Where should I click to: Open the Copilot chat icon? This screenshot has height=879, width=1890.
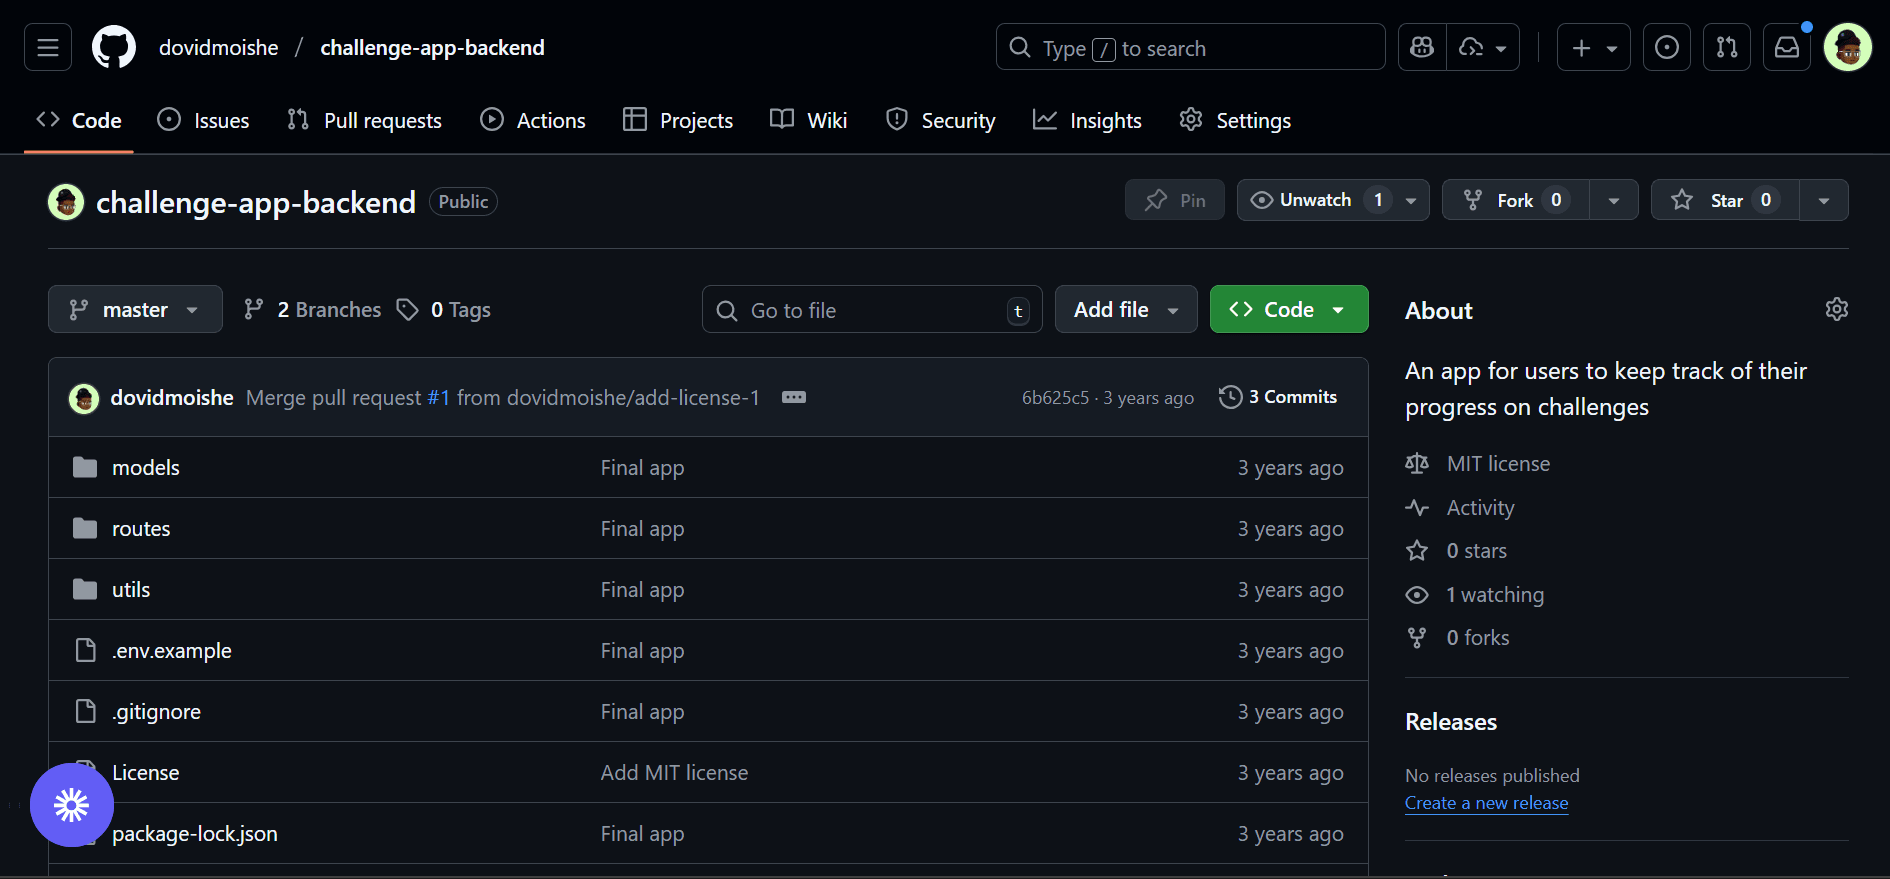[x=1422, y=47]
